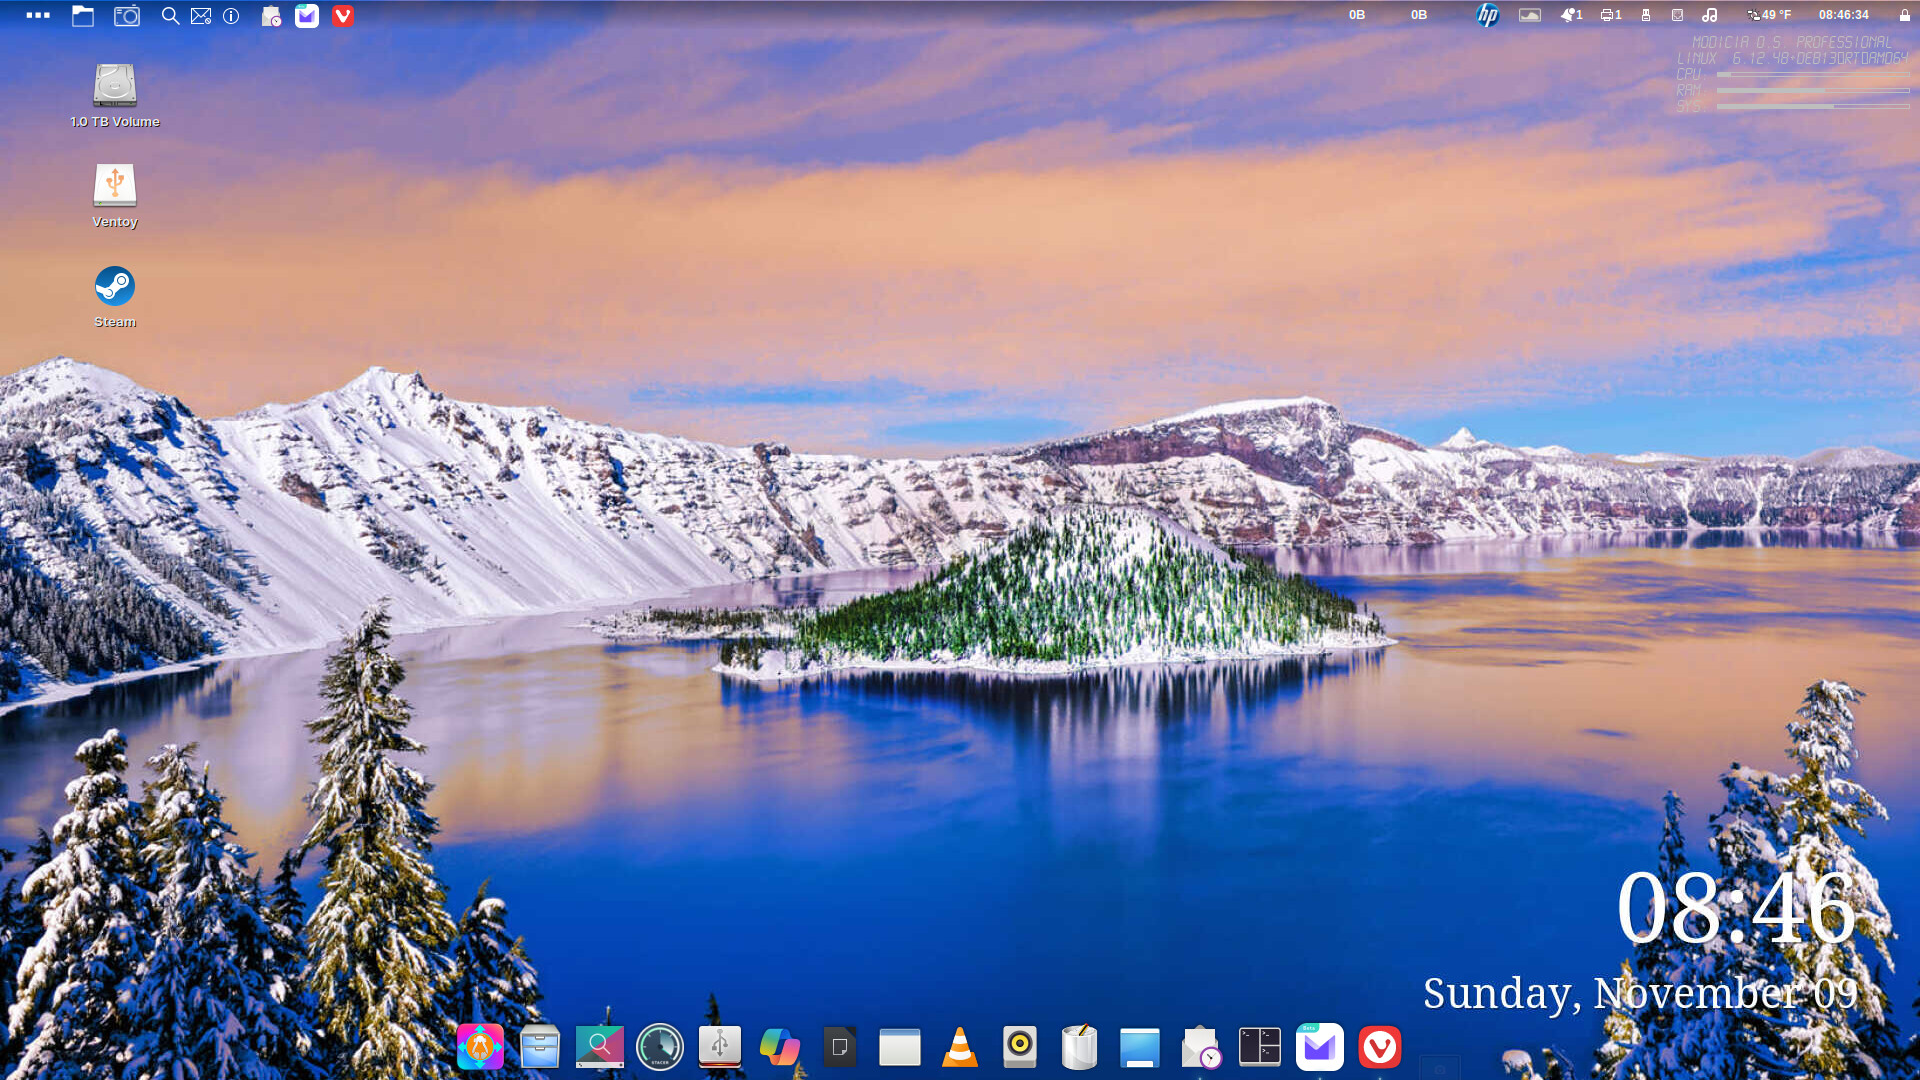Open the file cabinet manager in the dock
This screenshot has width=1920, height=1080.
coord(539,1047)
